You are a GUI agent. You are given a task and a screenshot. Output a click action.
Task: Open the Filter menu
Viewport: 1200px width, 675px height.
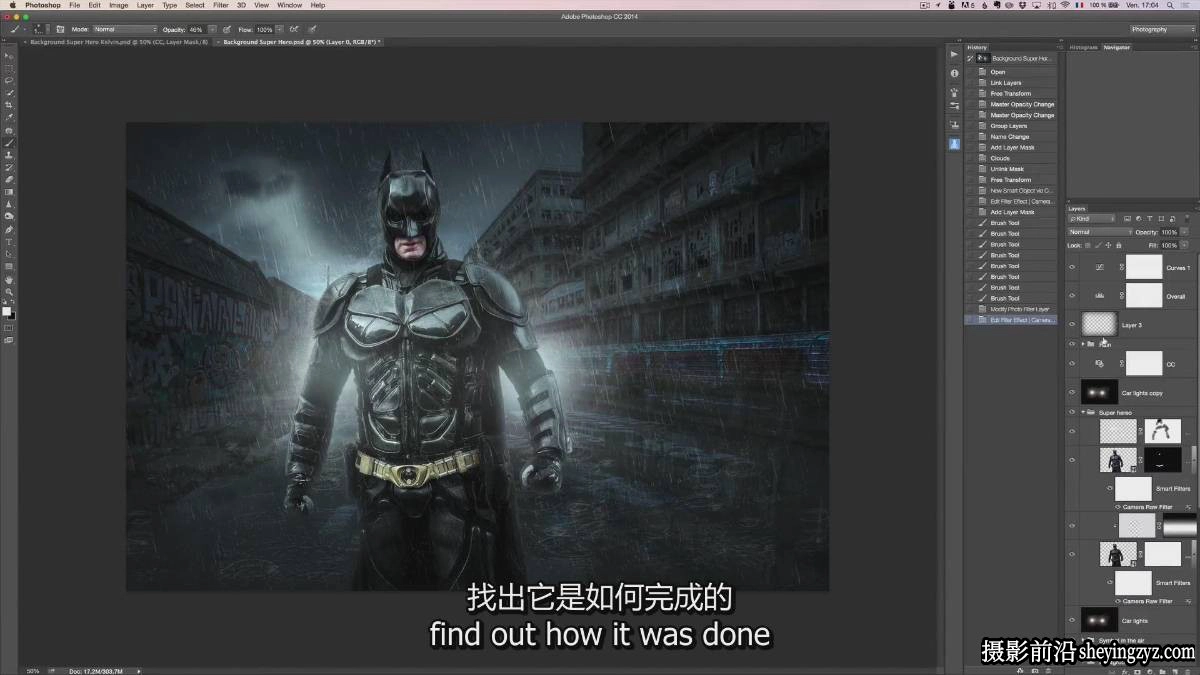coord(221,5)
